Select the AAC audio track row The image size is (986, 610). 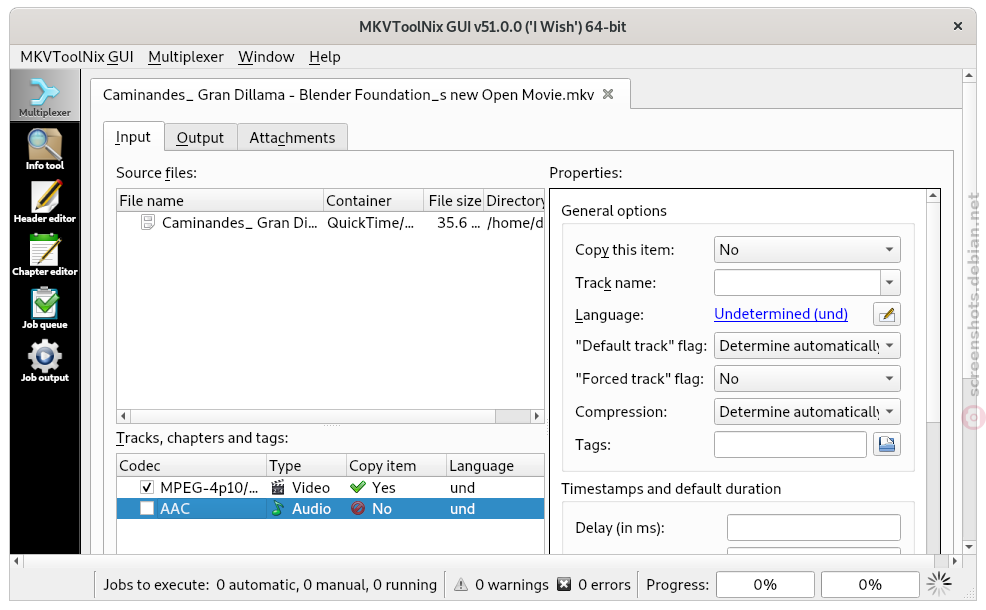pos(330,509)
